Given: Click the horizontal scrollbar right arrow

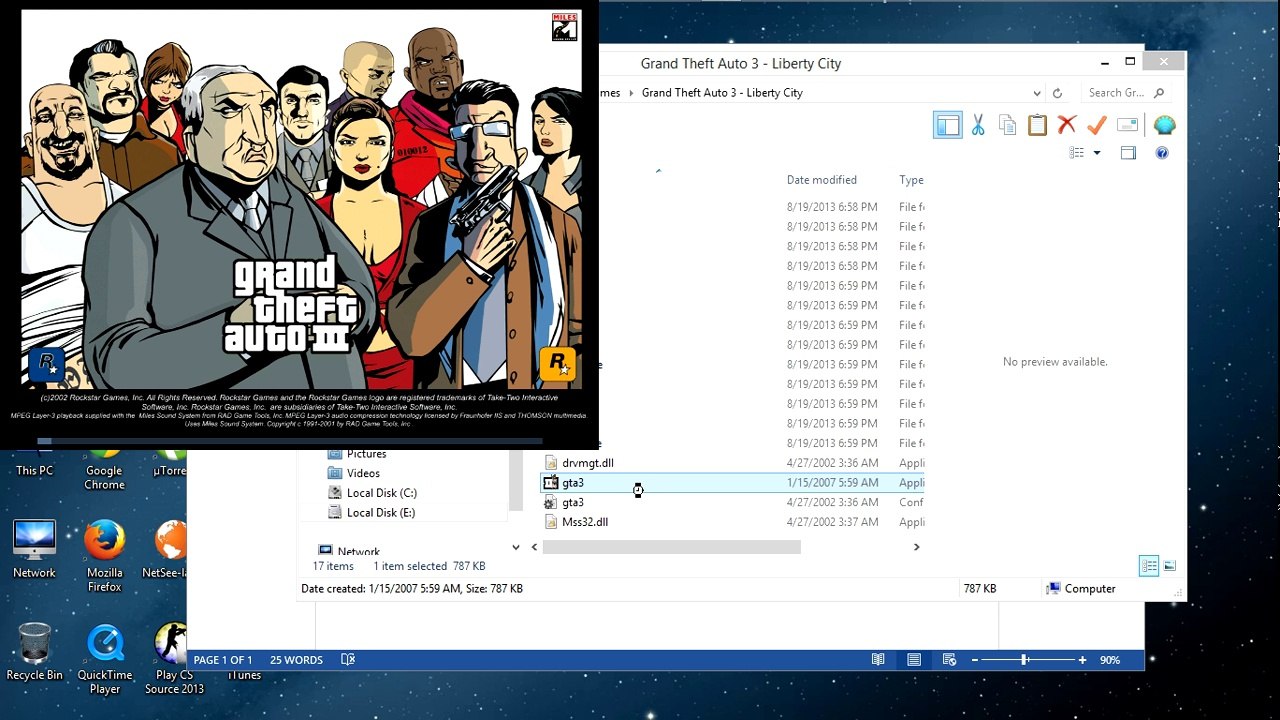Looking at the screenshot, I should click(916, 547).
